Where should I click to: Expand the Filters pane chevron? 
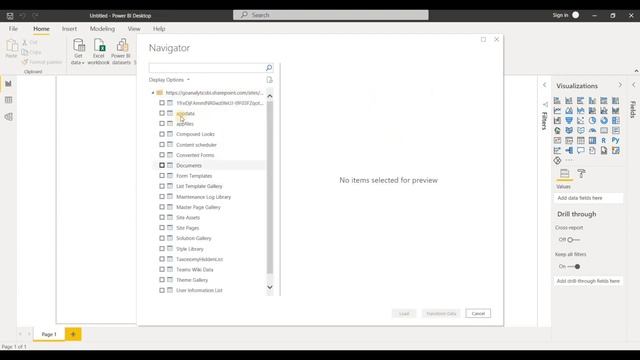coord(544,85)
